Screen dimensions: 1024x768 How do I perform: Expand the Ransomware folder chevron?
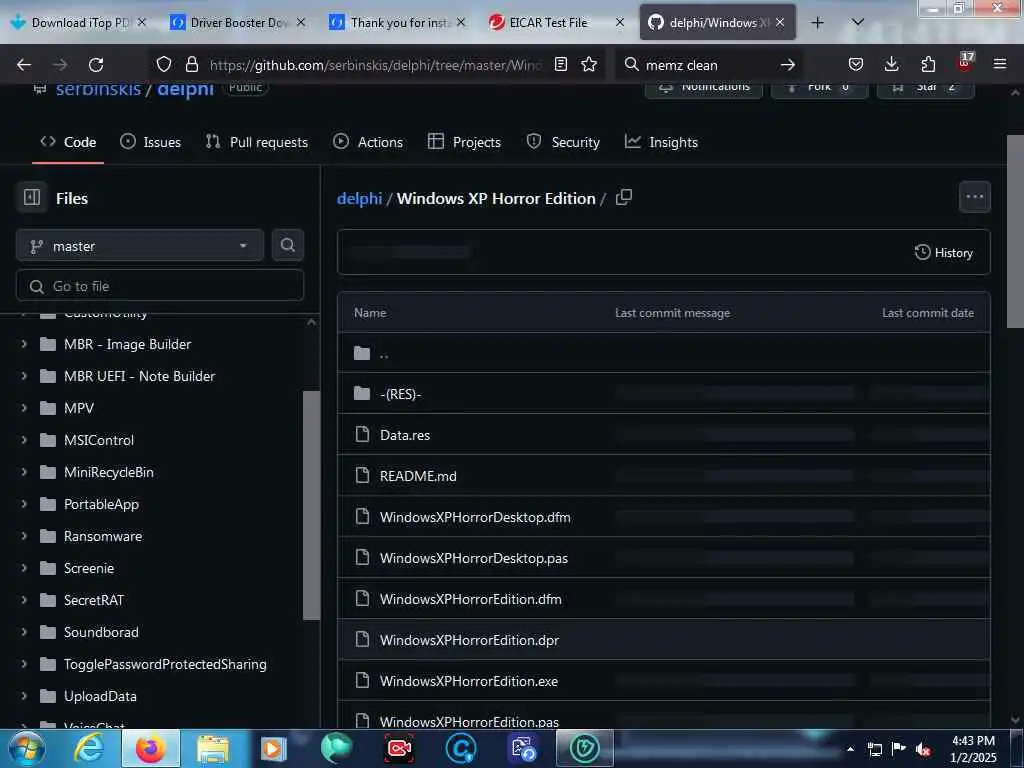coord(24,536)
